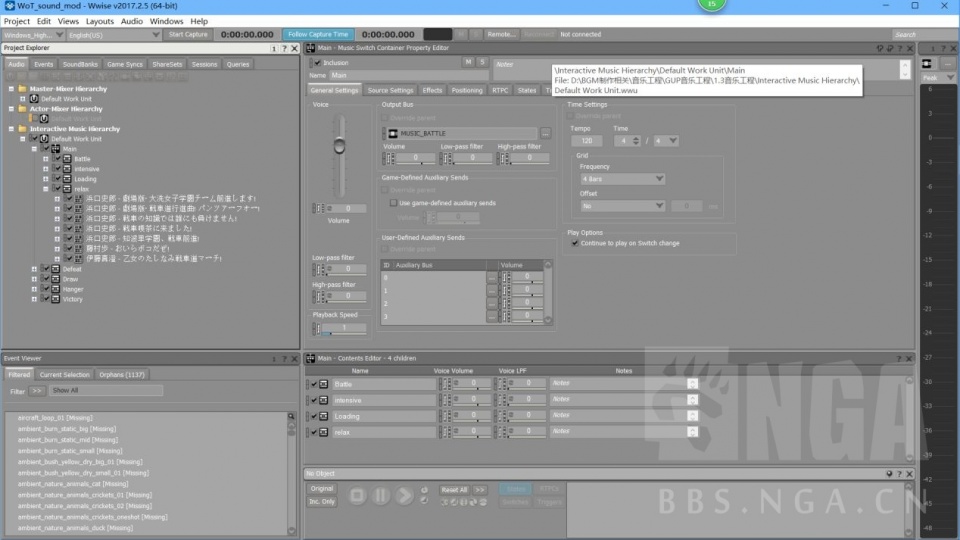Click the Original button in Transport Control
960x540 pixels.
[x=321, y=489]
